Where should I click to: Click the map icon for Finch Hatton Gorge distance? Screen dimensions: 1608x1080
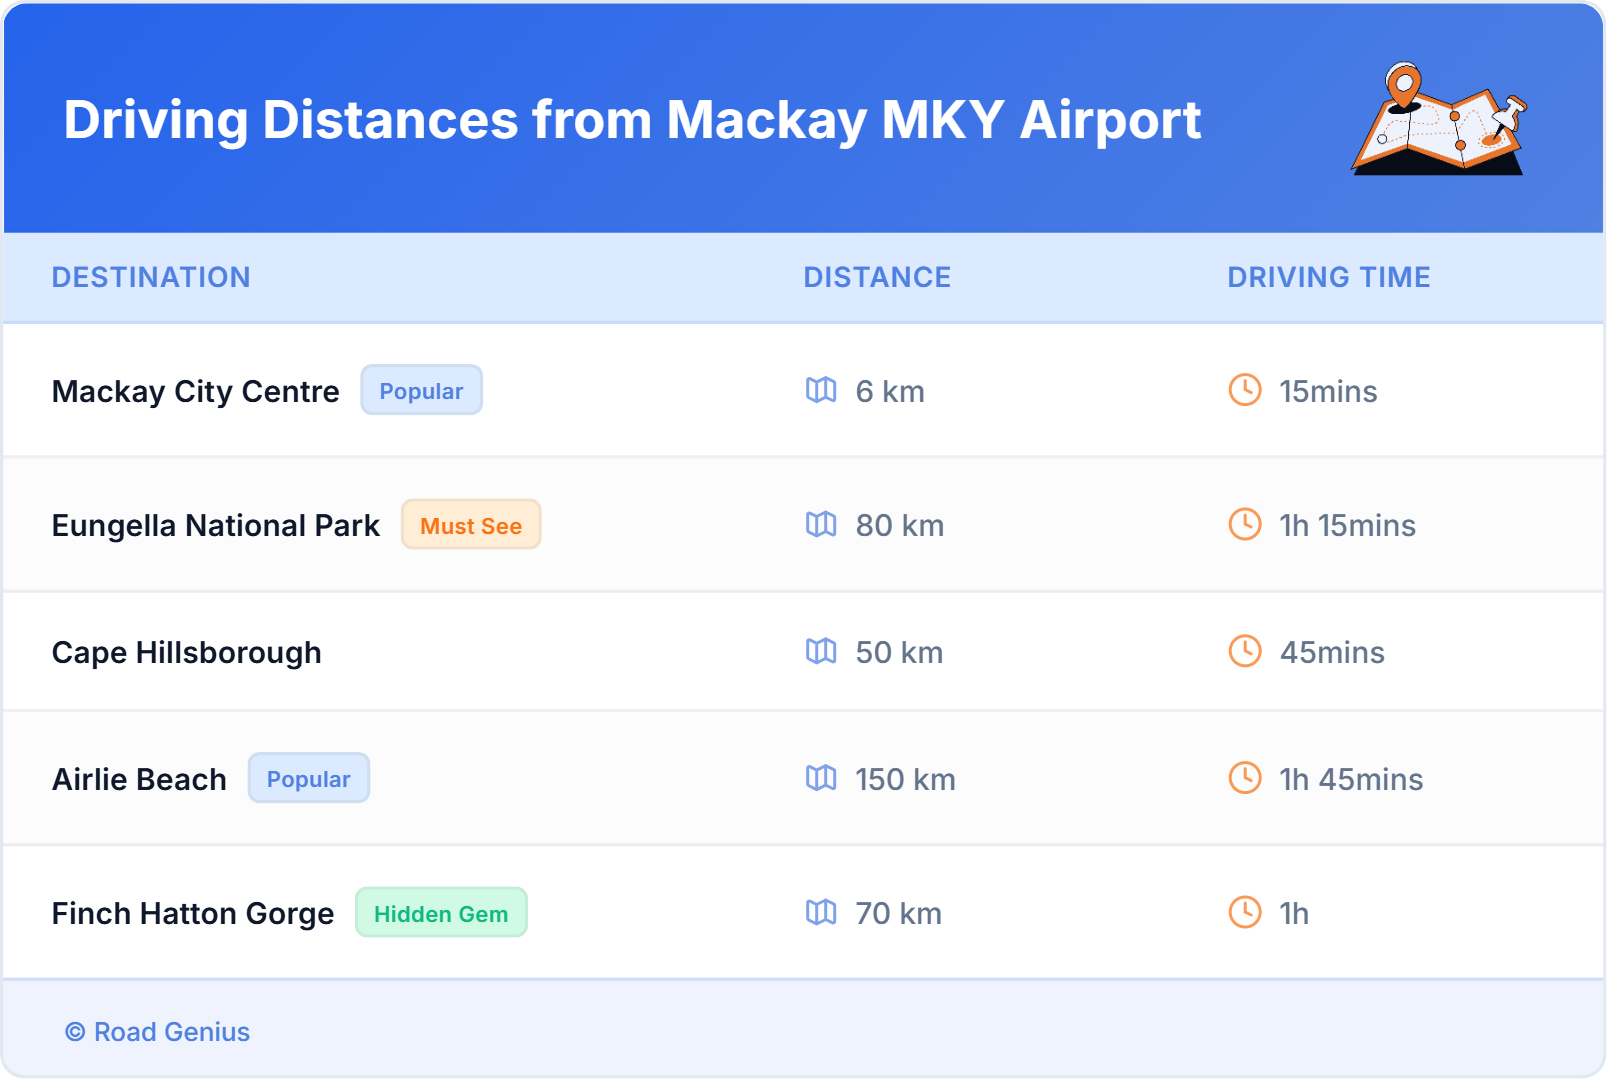(822, 913)
